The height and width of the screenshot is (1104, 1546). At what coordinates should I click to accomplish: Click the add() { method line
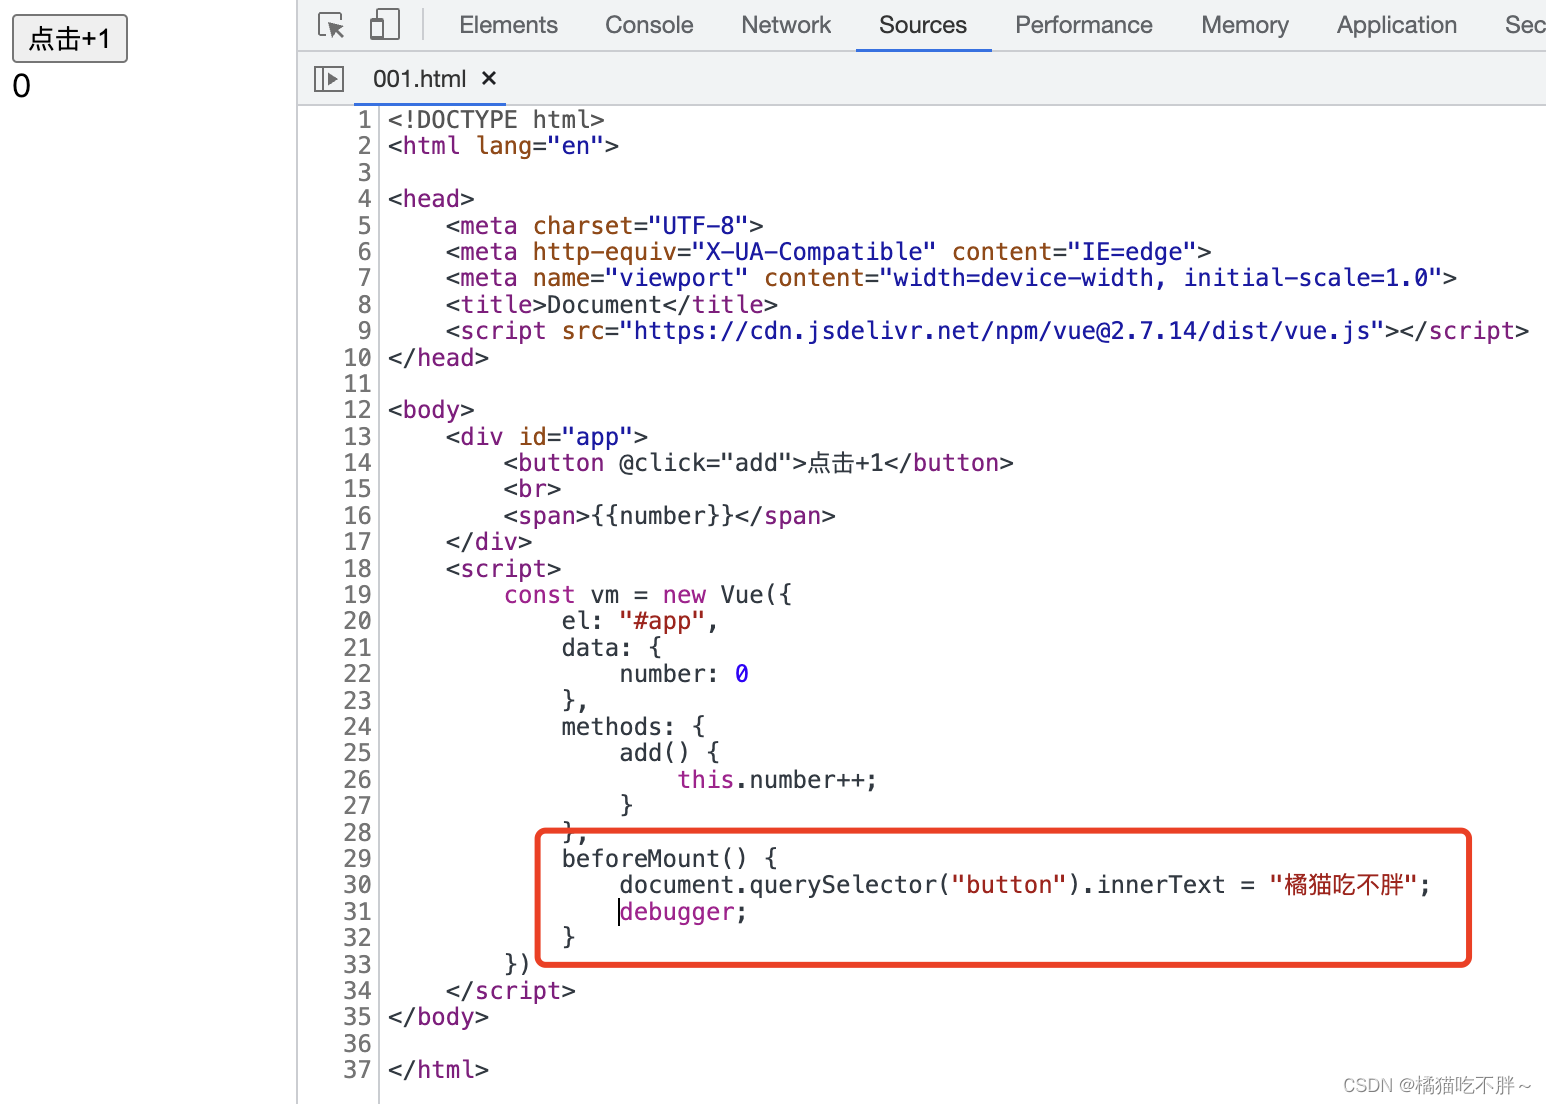pyautogui.click(x=669, y=752)
